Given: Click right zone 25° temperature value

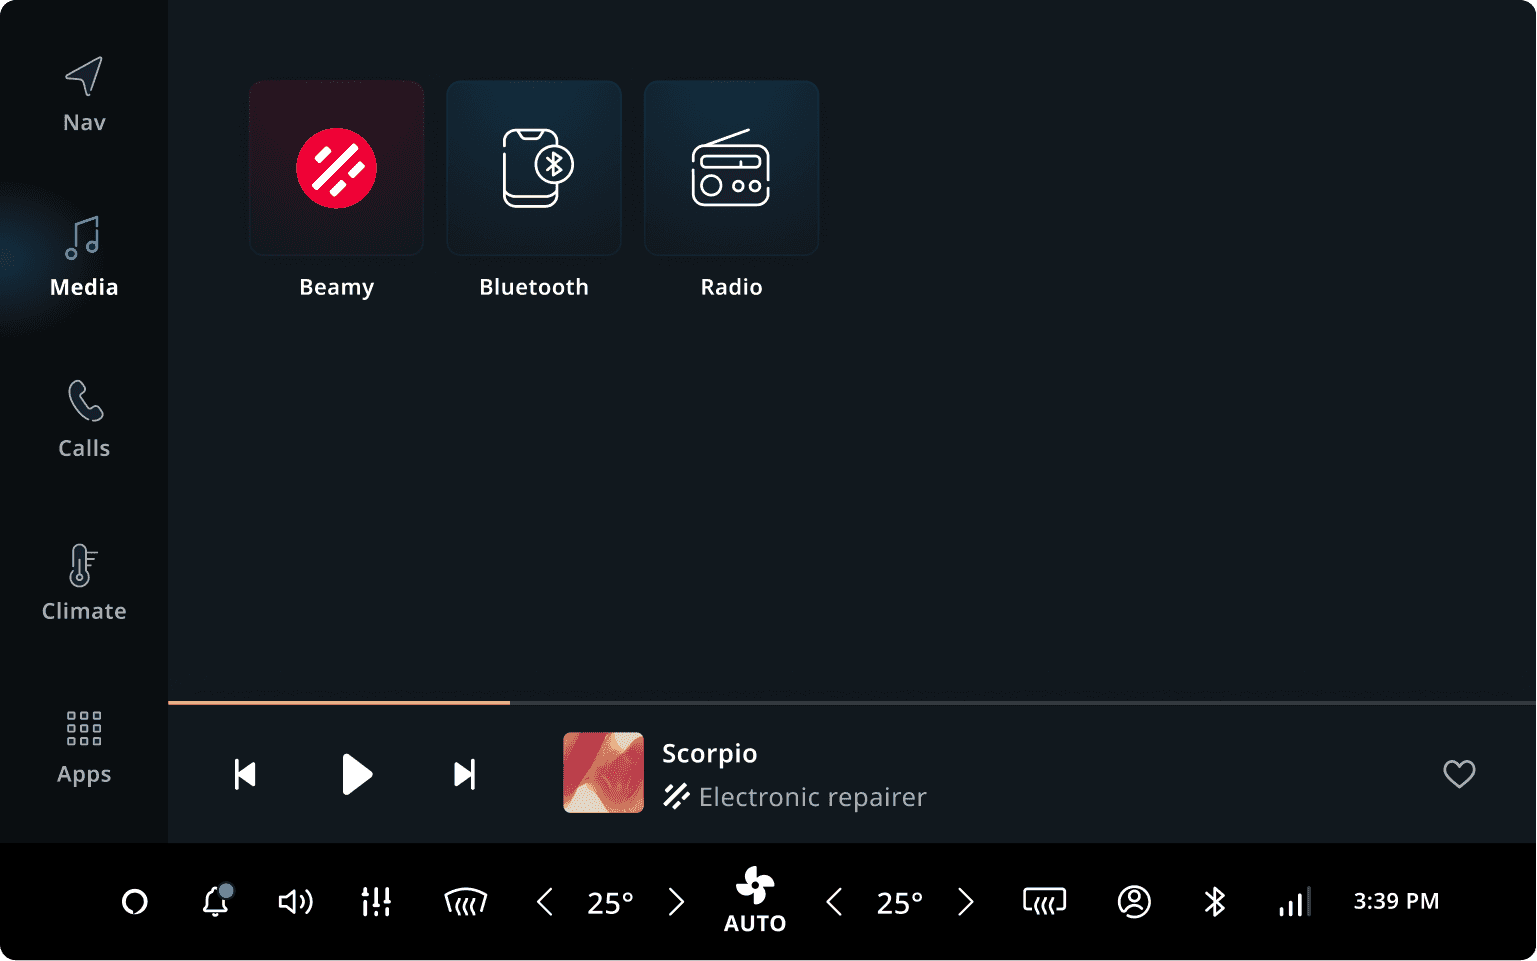Looking at the screenshot, I should pos(899,903).
